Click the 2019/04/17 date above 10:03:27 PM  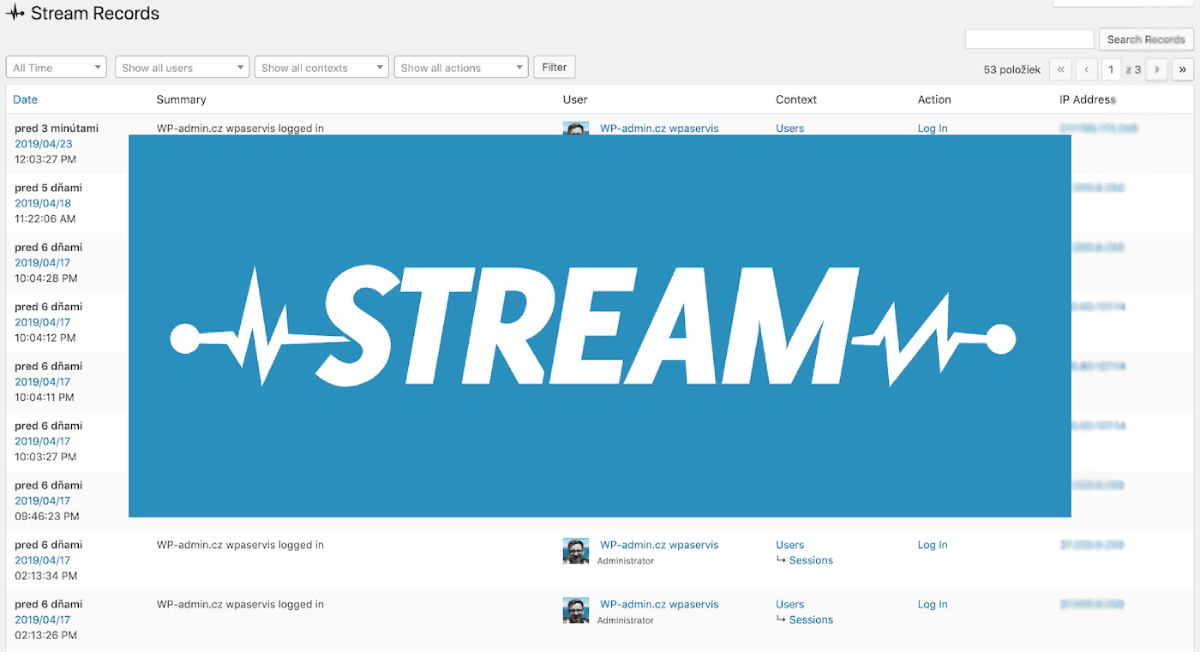click(43, 441)
